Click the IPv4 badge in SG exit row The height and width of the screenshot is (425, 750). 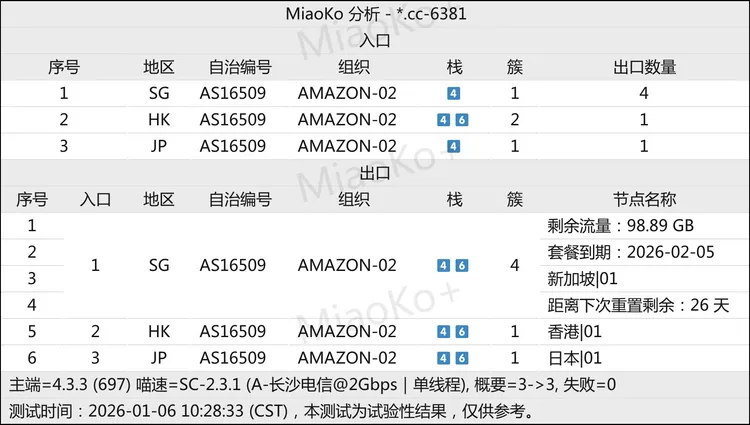click(444, 266)
